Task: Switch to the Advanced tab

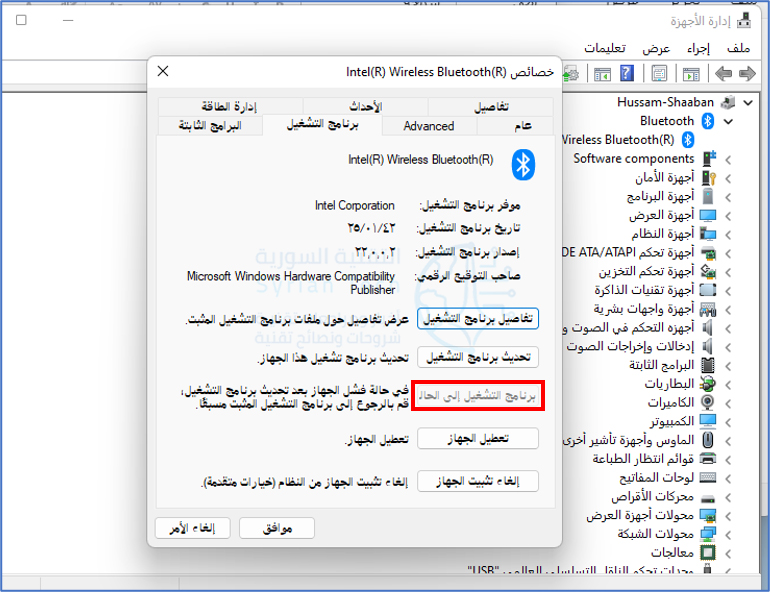Action: (429, 126)
